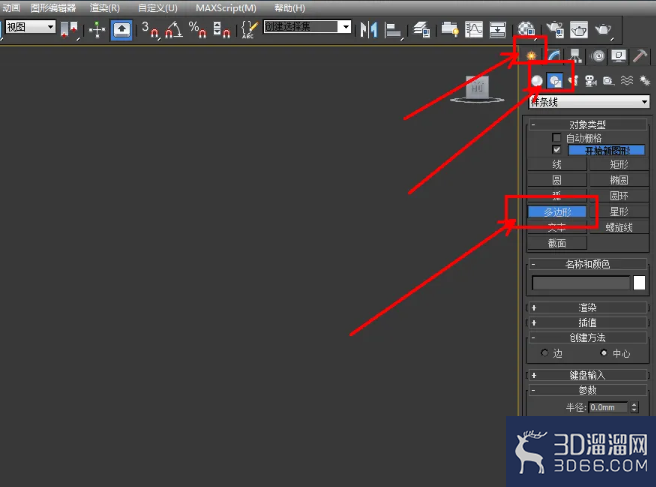Switch to the Utilities hammer tab
Viewport: 656px width, 487px height.
coord(640,56)
